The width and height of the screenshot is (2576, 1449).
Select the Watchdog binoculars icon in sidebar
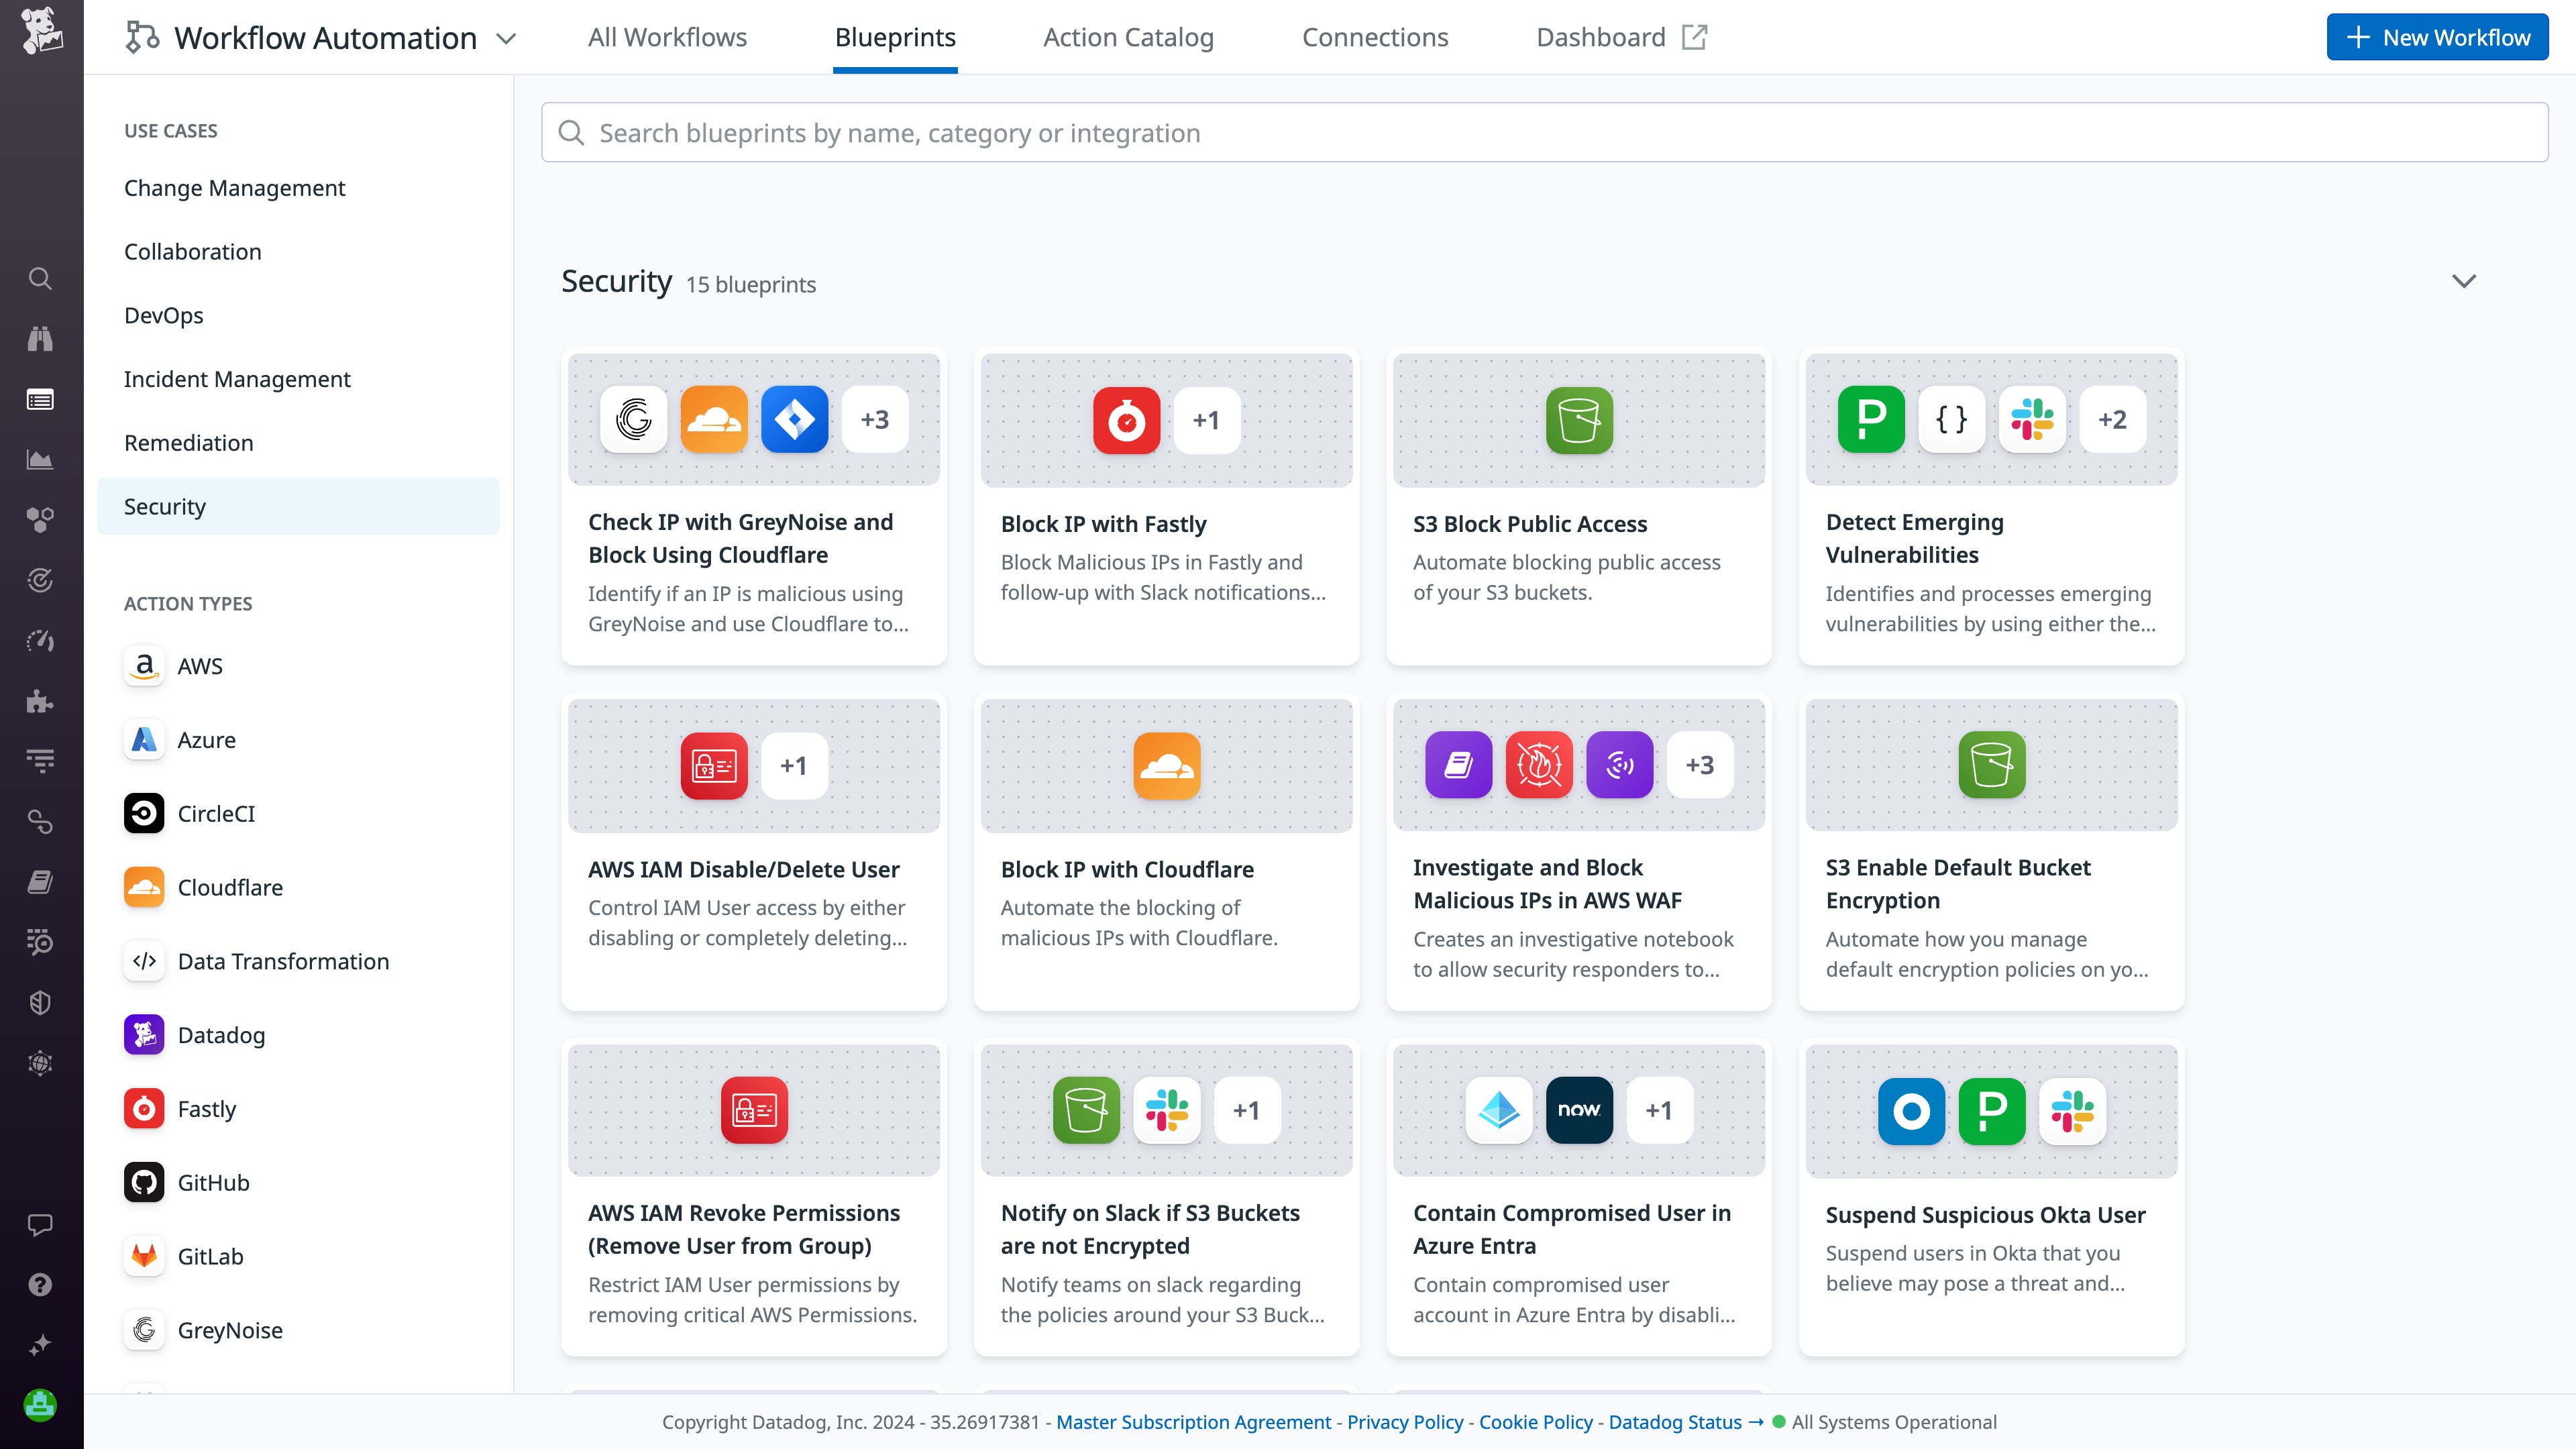pyautogui.click(x=40, y=339)
